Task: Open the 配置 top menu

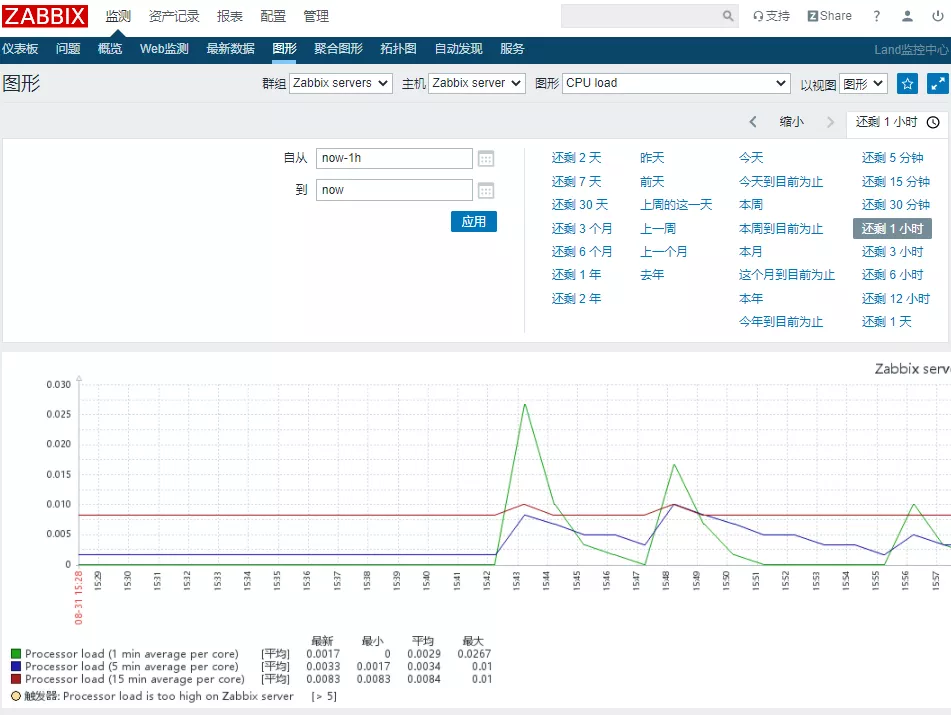Action: (x=273, y=16)
